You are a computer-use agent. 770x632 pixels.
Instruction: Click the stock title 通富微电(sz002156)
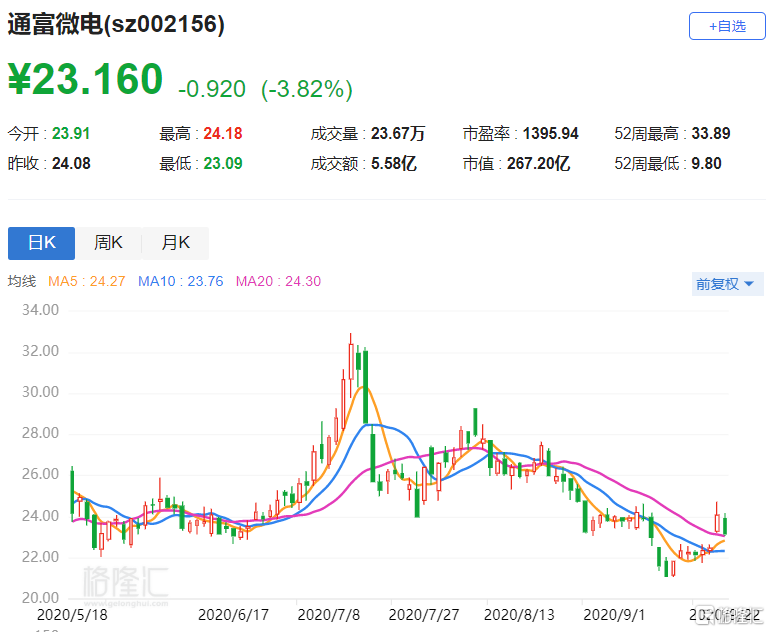[116, 25]
